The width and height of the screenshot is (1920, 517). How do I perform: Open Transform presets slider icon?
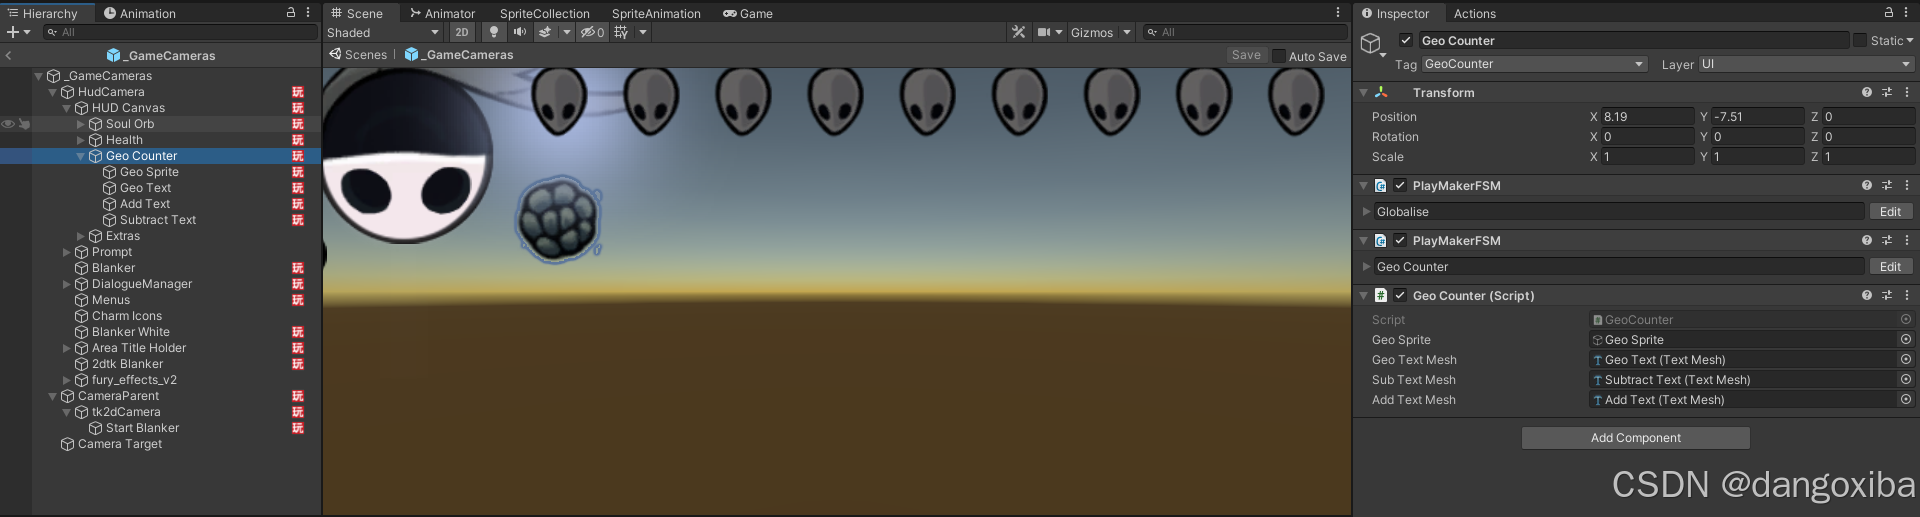[x=1887, y=92]
